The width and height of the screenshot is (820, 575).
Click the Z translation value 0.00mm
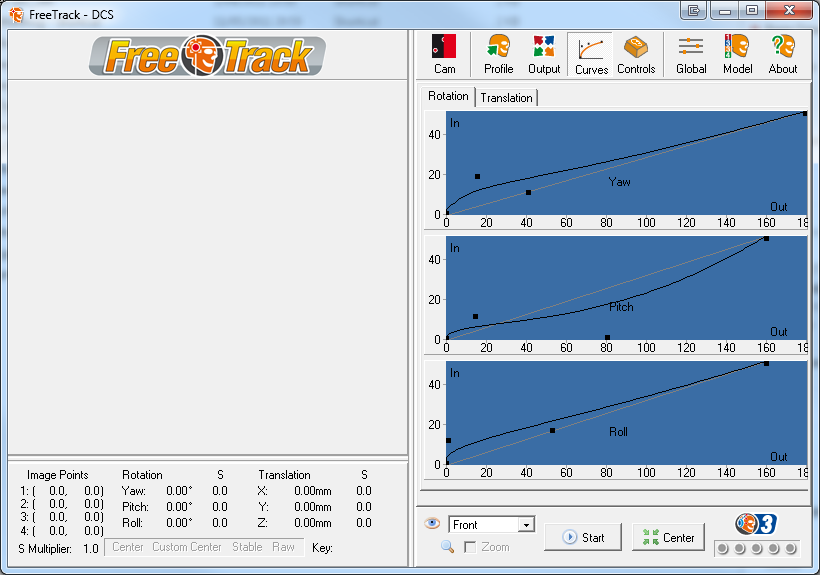(312, 523)
